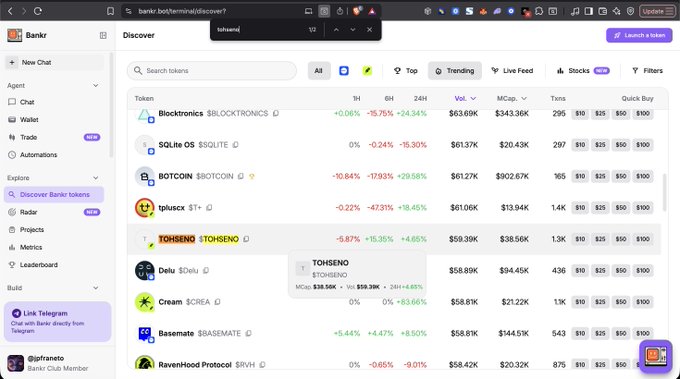Copy Blocktronics token address icon
This screenshot has width=680, height=379.
tap(276, 113)
